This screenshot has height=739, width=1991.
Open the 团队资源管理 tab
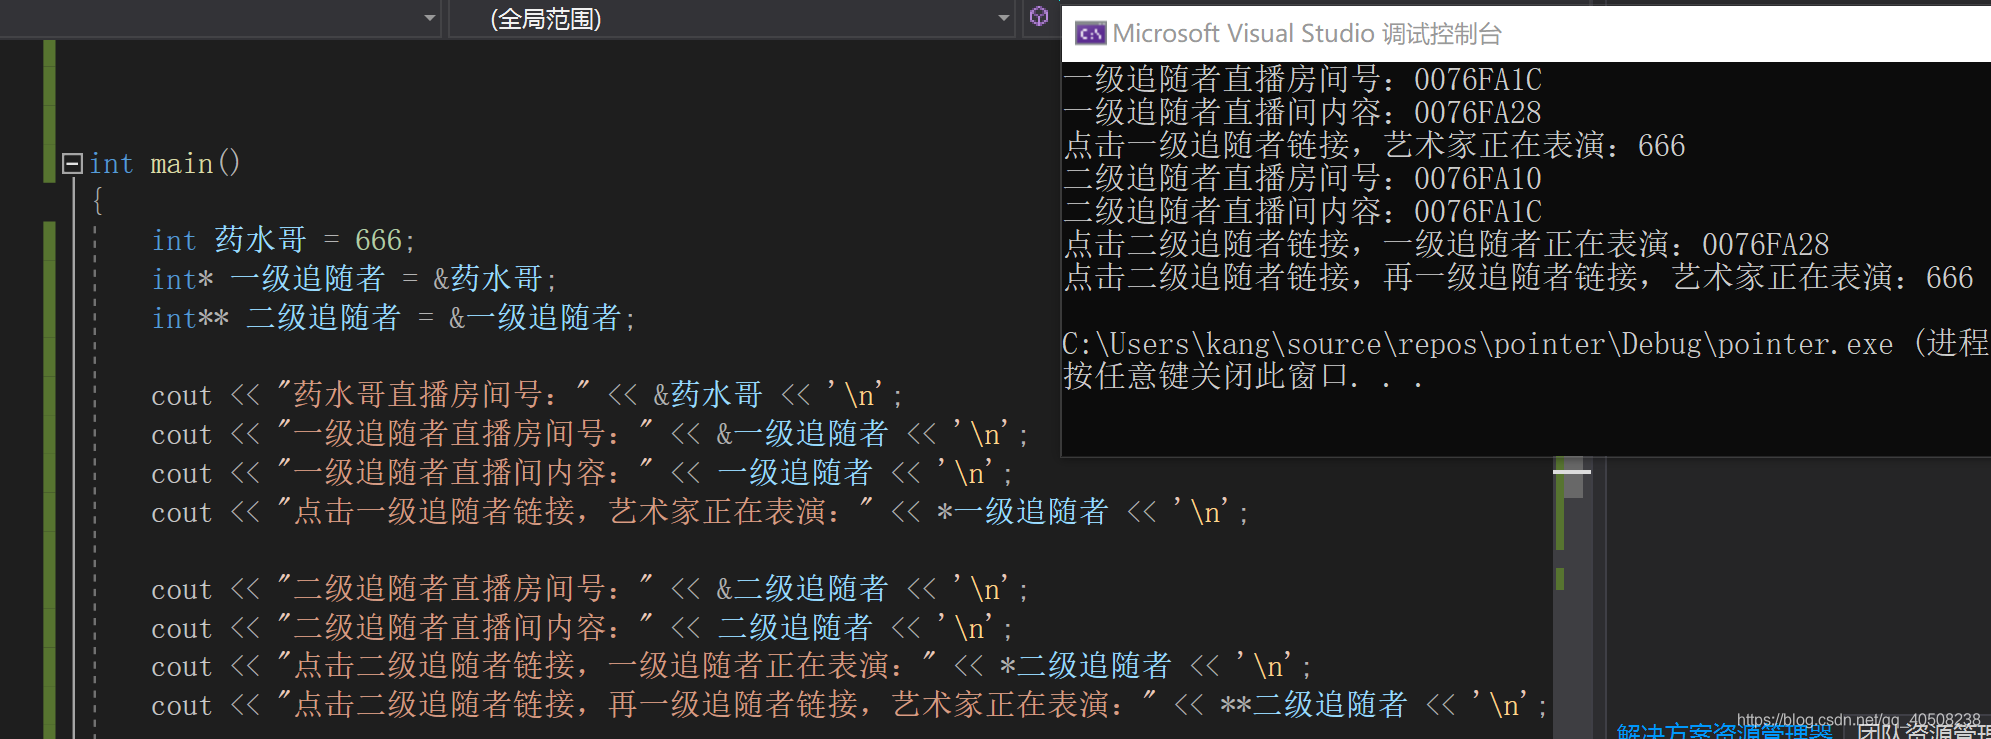[1923, 730]
